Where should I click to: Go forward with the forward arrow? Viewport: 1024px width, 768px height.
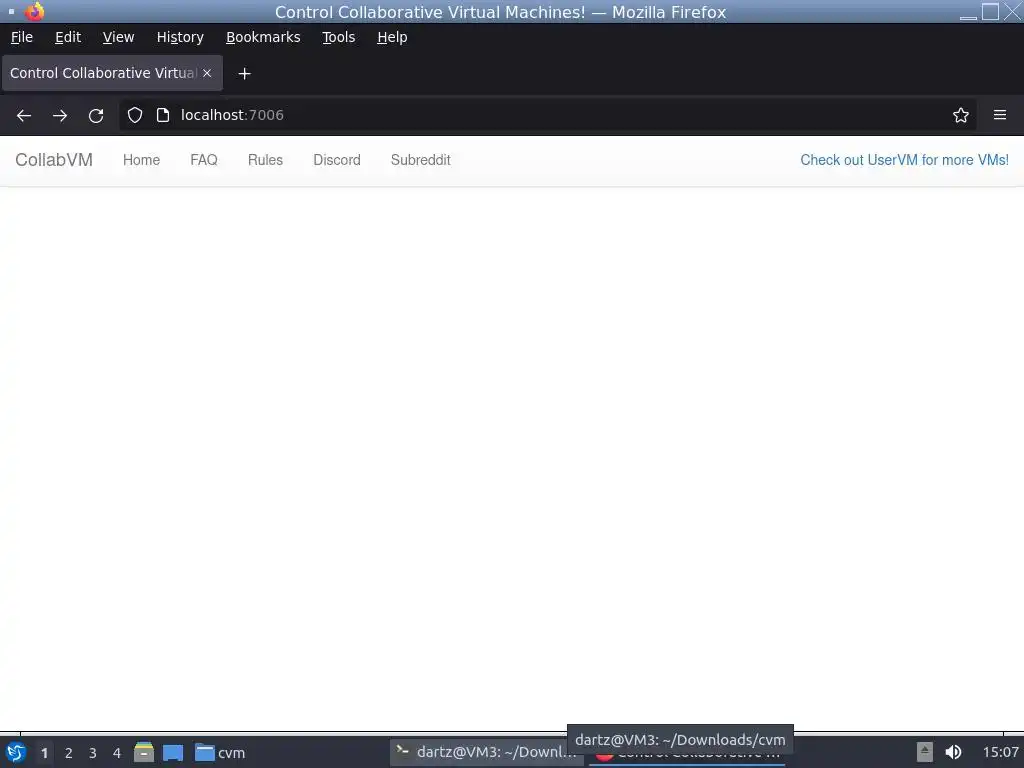point(60,116)
